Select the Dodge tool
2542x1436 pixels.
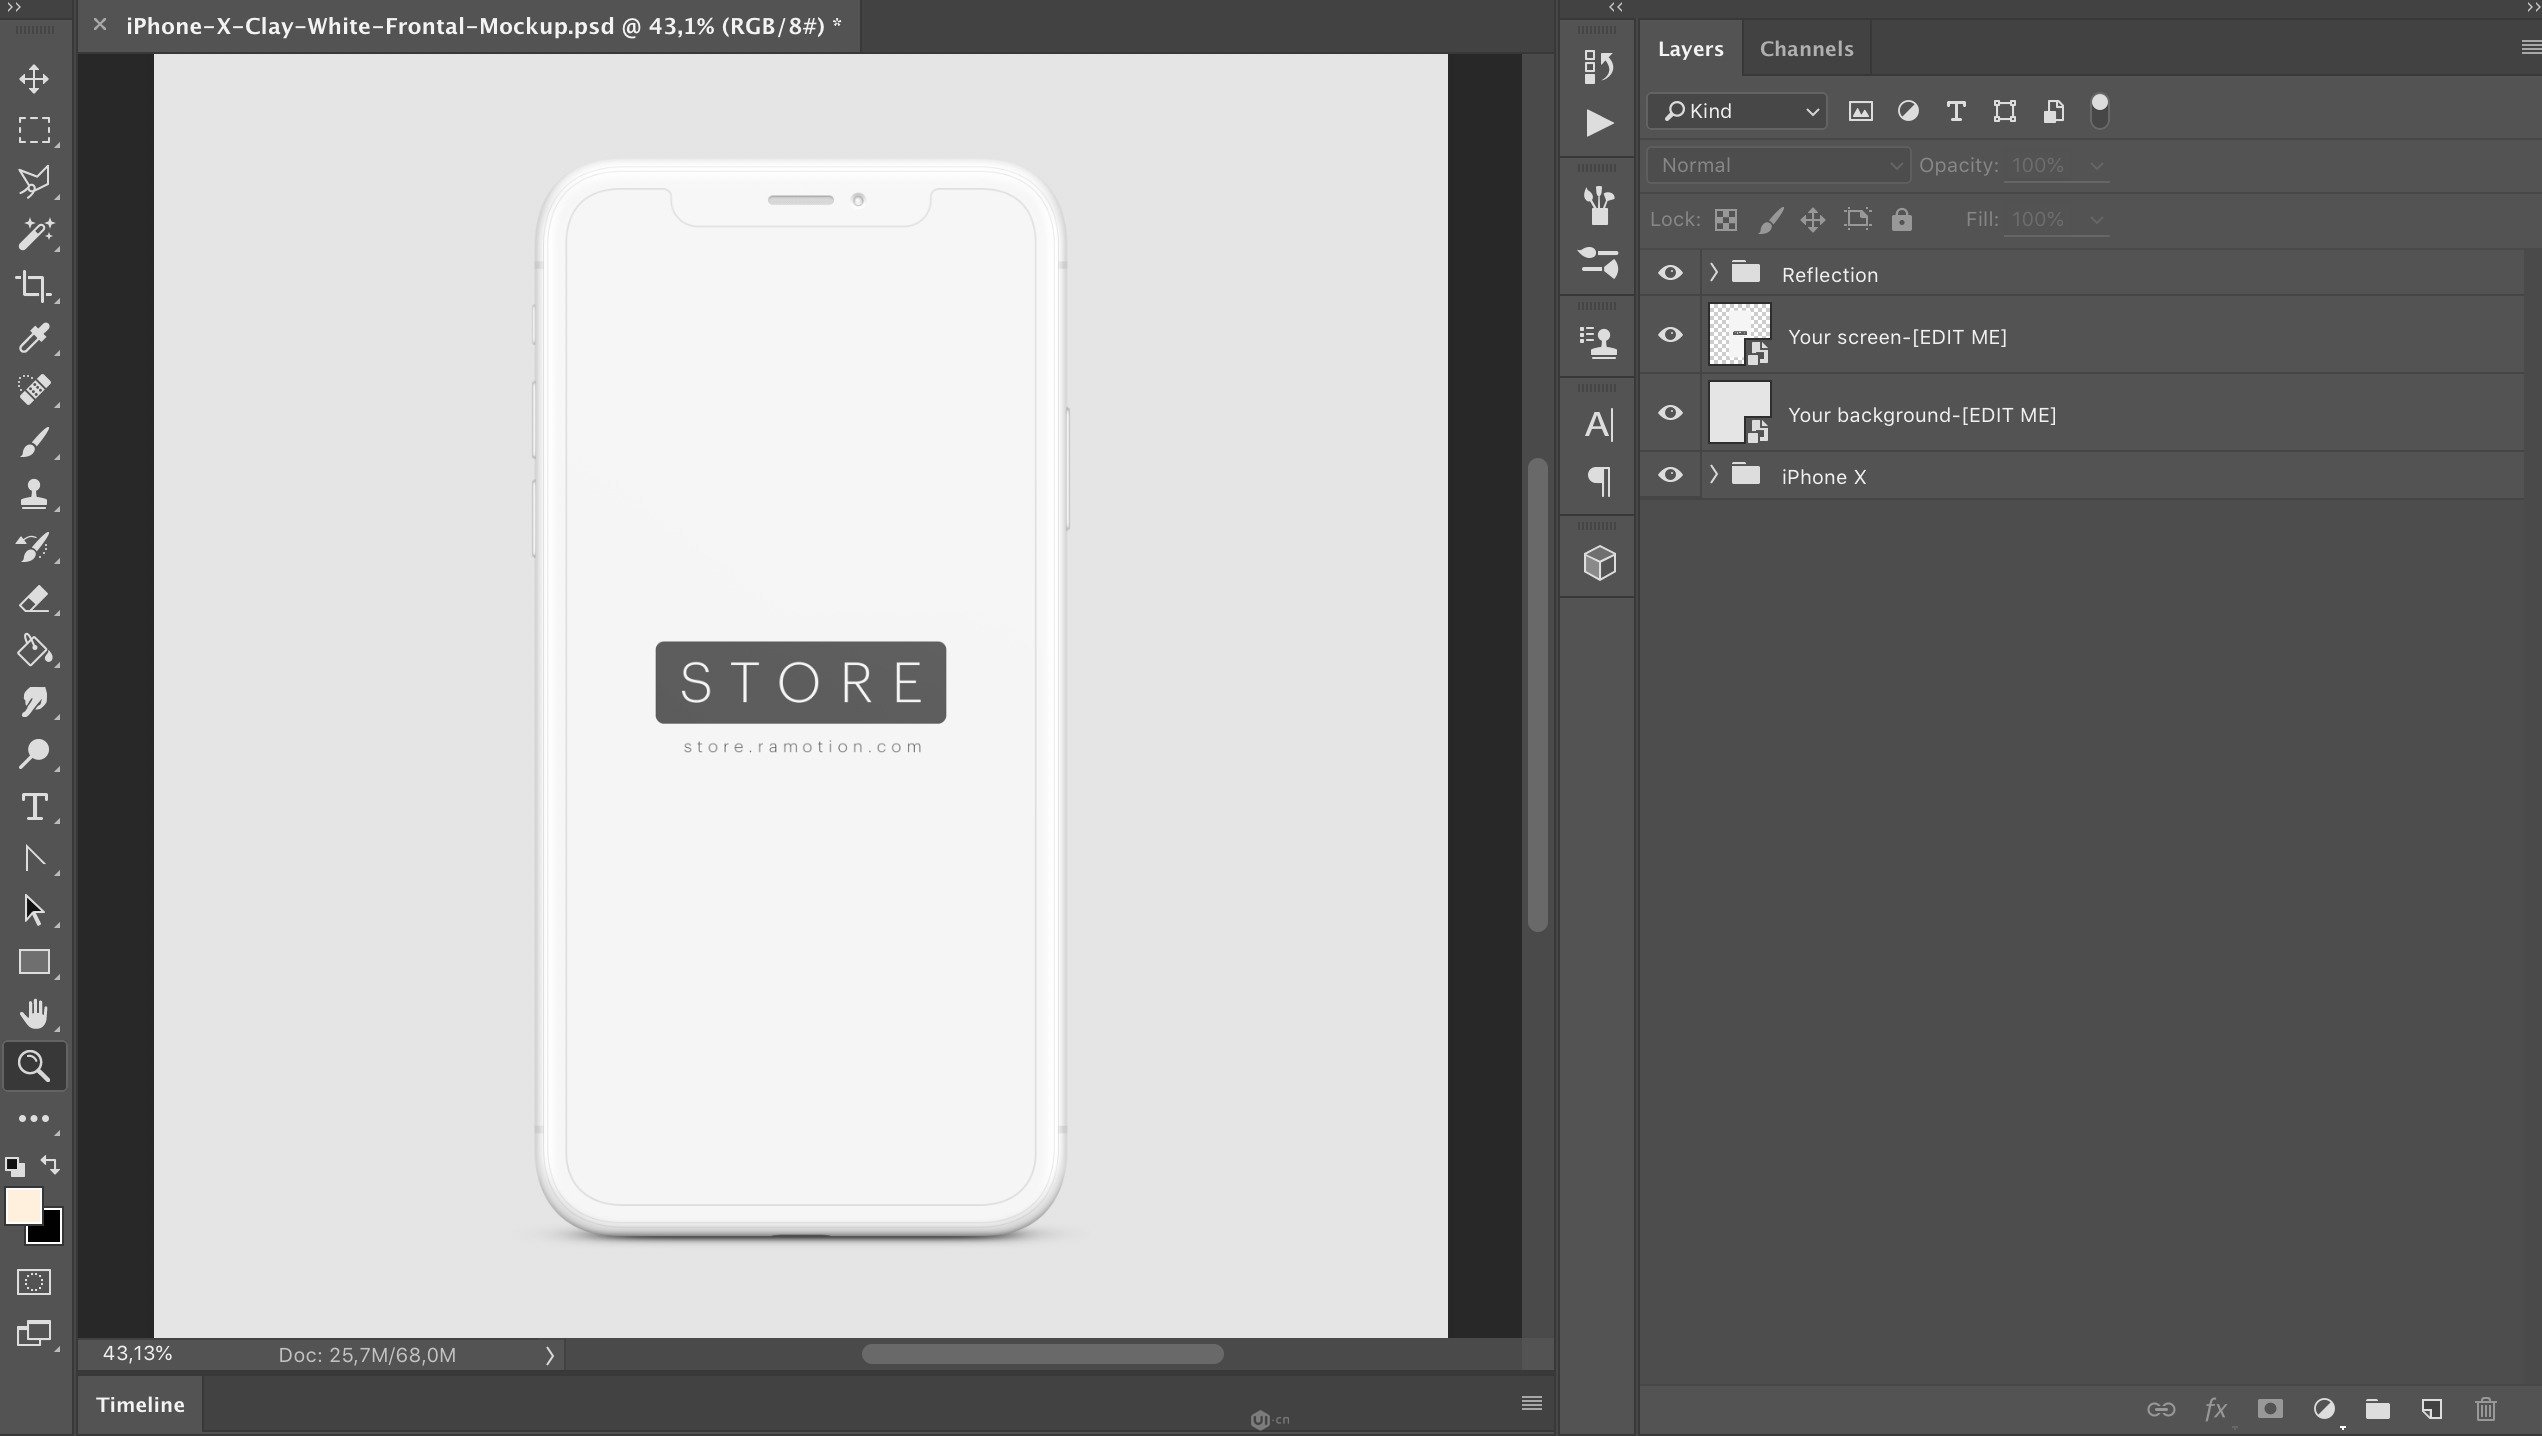coord(34,754)
